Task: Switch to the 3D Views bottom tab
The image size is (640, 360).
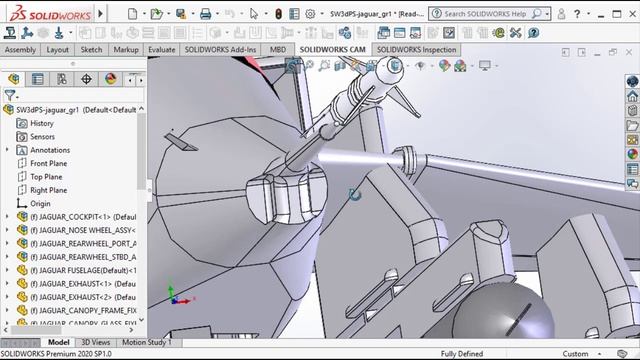Action: pyautogui.click(x=96, y=342)
